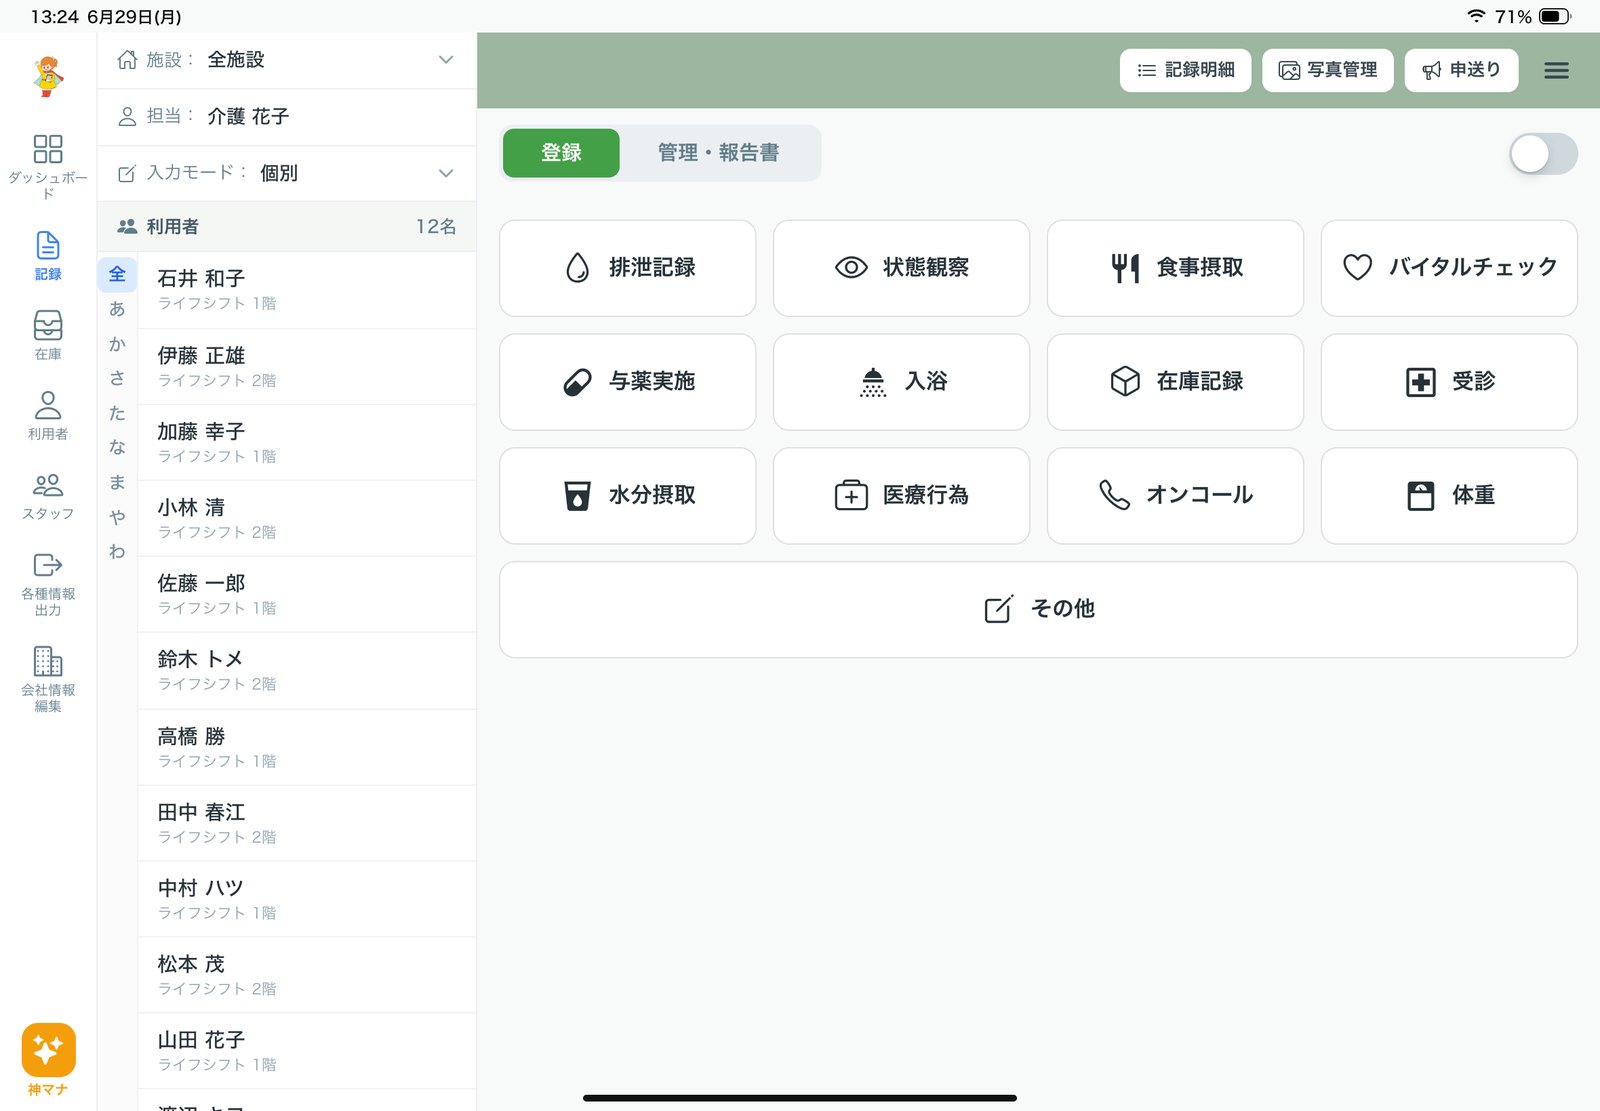Filter users by 全 in kana index
1600x1111 pixels.
click(117, 274)
